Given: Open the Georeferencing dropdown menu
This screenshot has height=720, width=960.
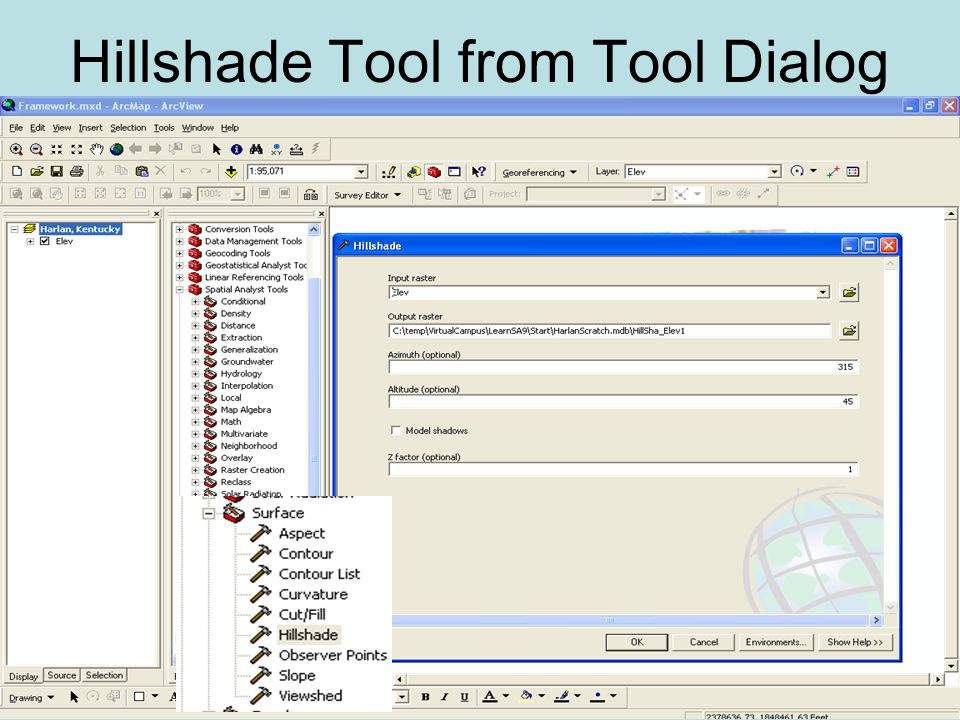Looking at the screenshot, I should click(x=539, y=173).
